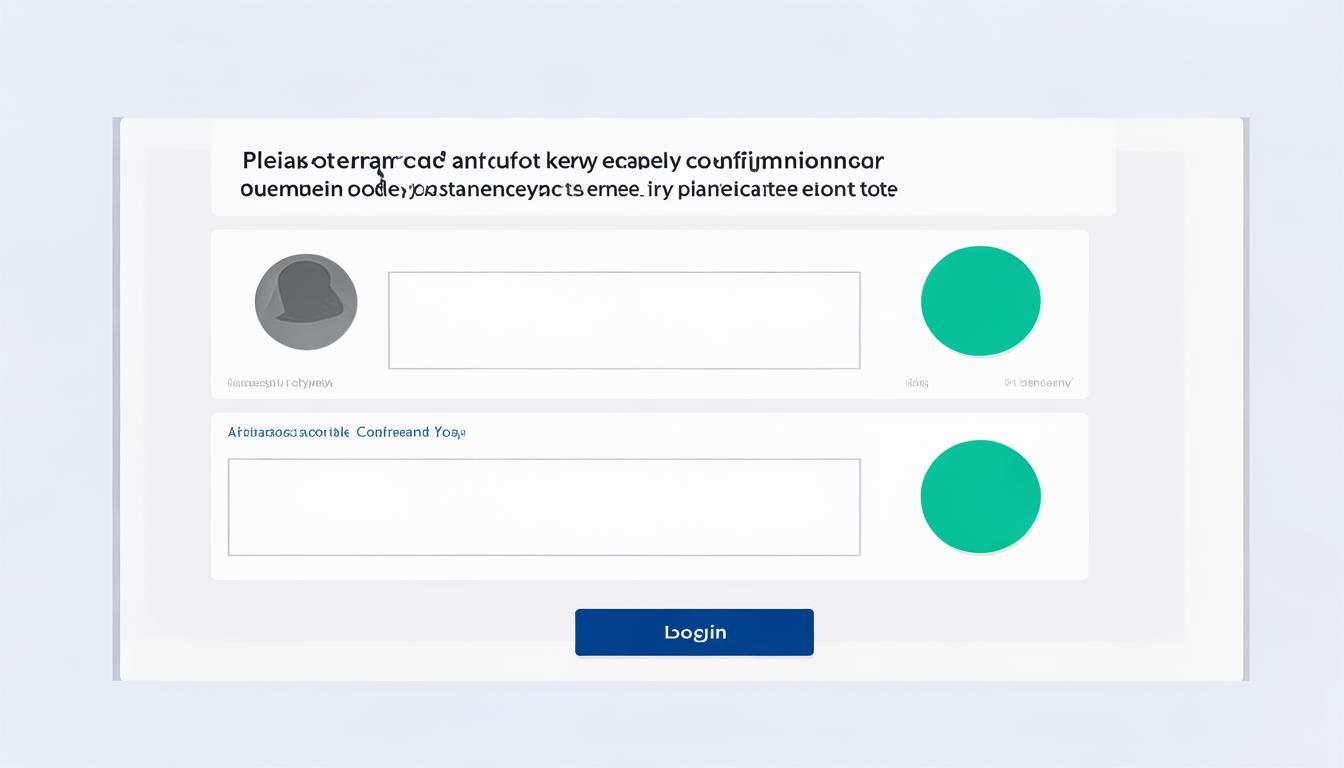Click the blue login button
Image resolution: width=1344 pixels, height=768 pixels.
point(694,632)
